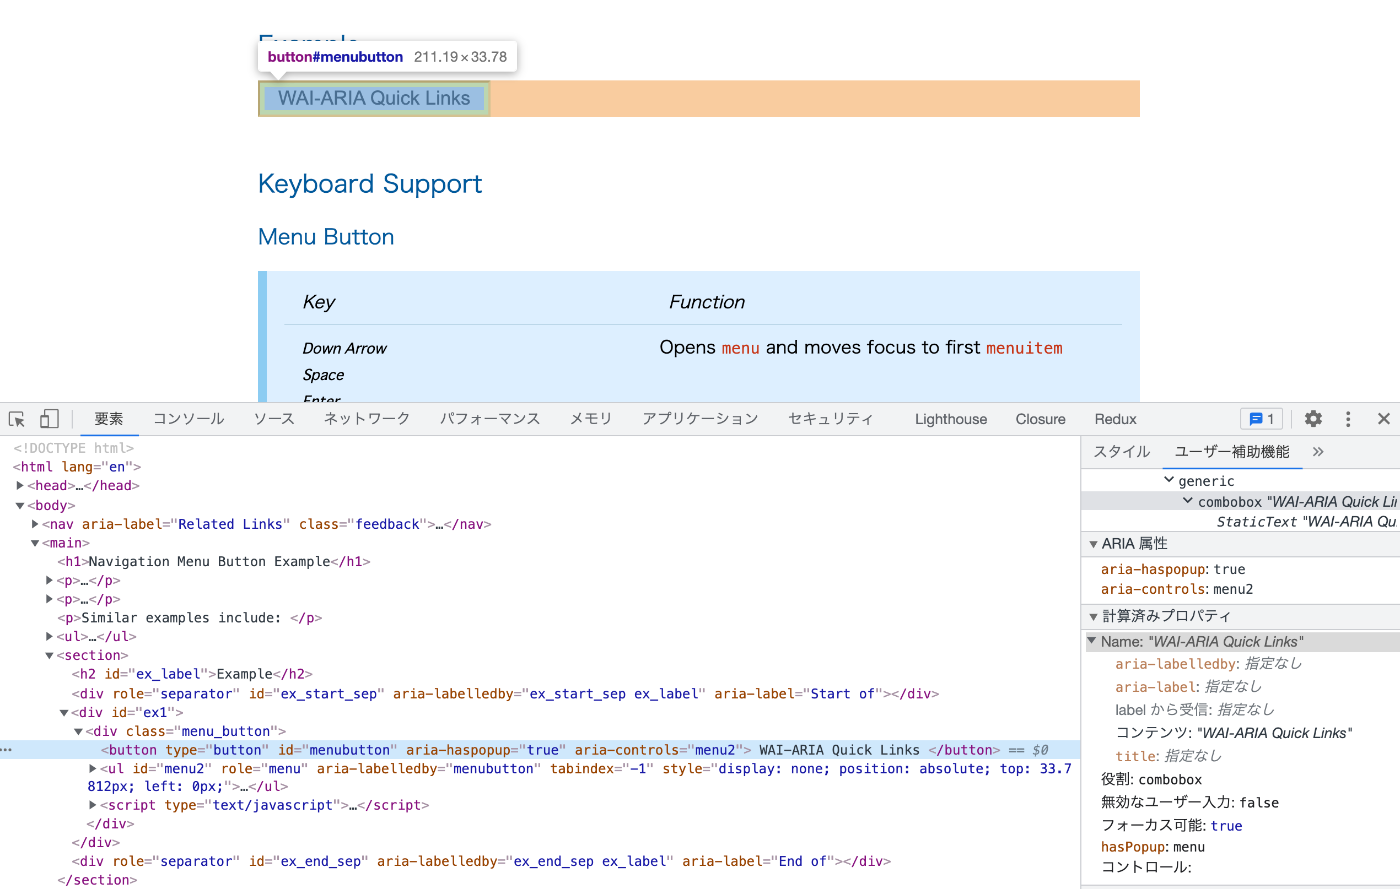The height and width of the screenshot is (889, 1400).
Task: Switch to スタイル sidebar tab
Action: coord(1122,452)
